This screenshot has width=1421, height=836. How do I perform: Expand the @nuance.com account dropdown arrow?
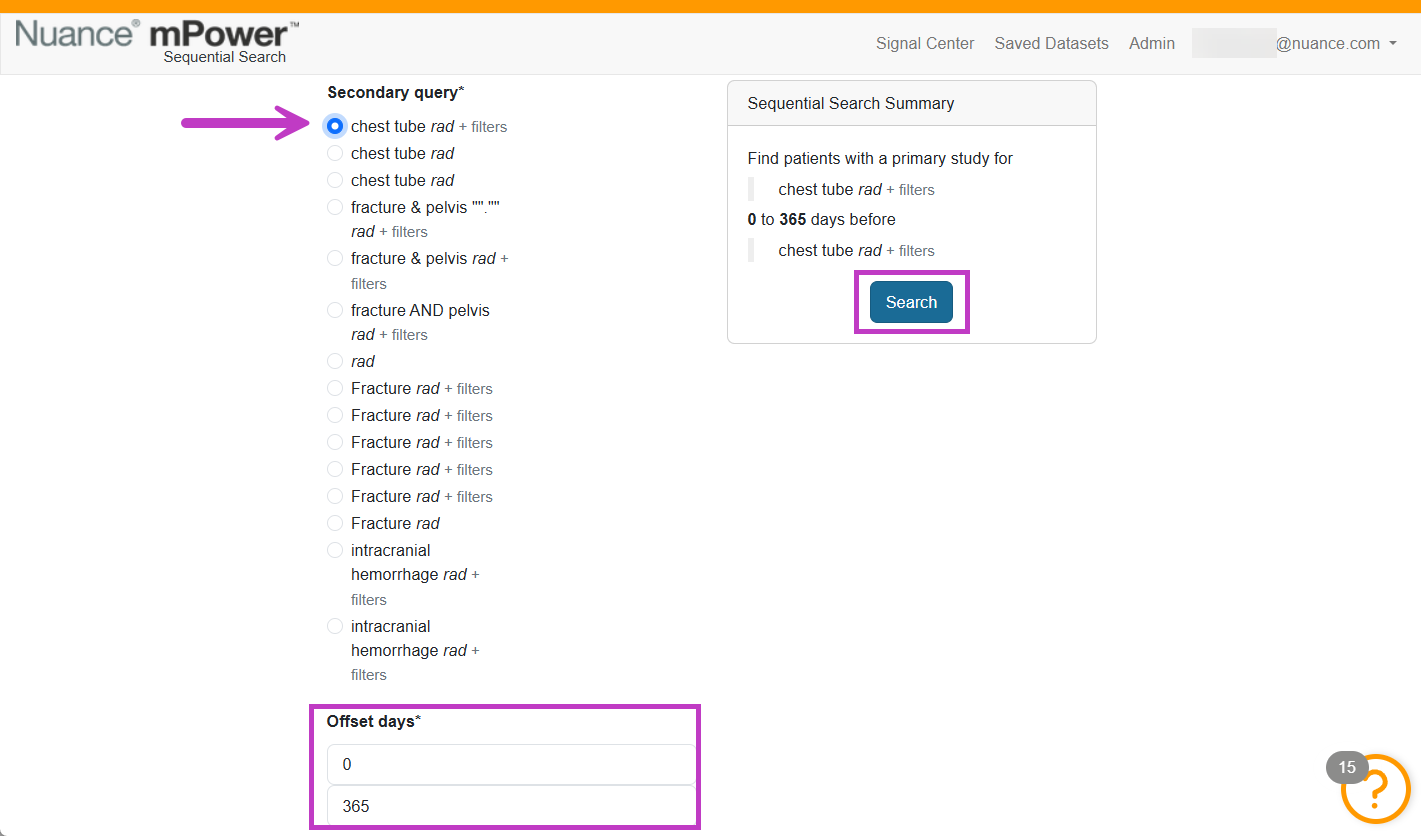tap(1393, 44)
